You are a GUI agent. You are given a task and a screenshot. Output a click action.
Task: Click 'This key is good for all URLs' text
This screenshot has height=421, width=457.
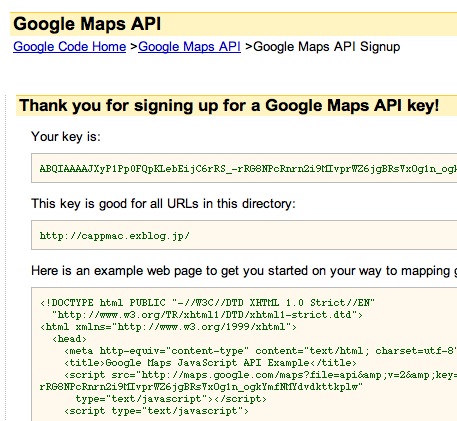click(163, 204)
